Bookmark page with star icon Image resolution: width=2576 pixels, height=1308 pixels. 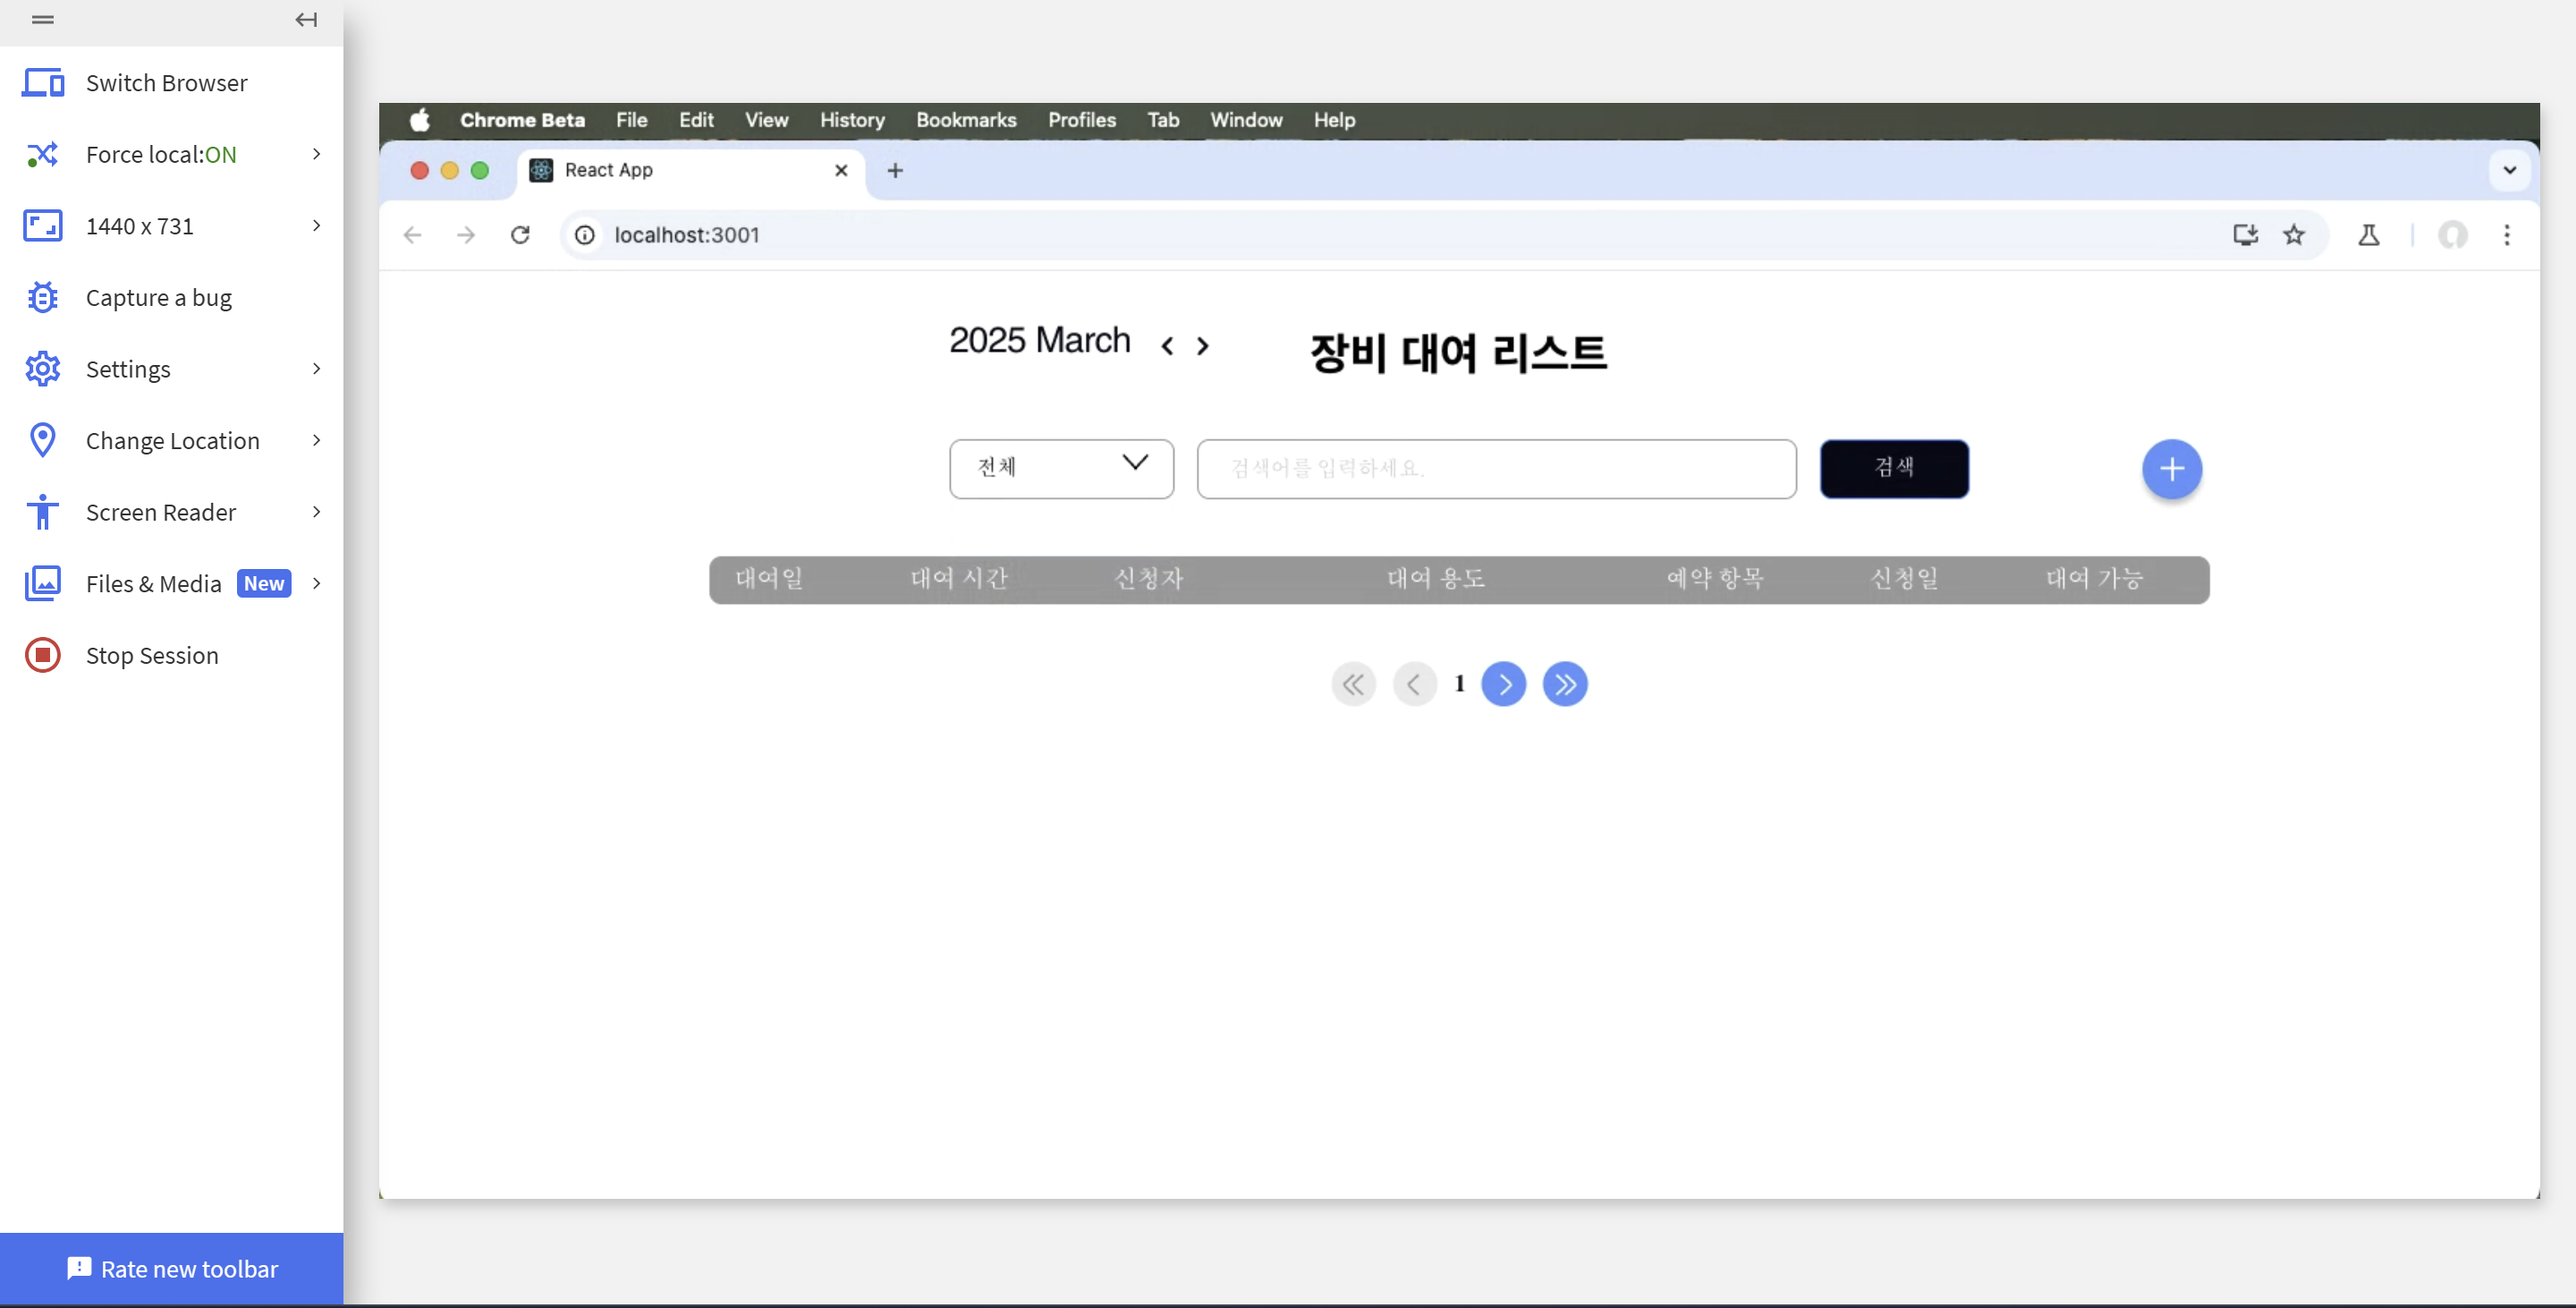coord(2293,235)
